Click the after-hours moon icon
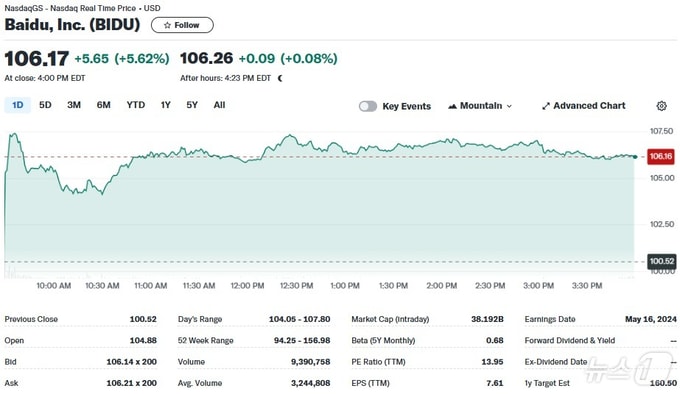The height and width of the screenshot is (394, 680). pos(280,78)
